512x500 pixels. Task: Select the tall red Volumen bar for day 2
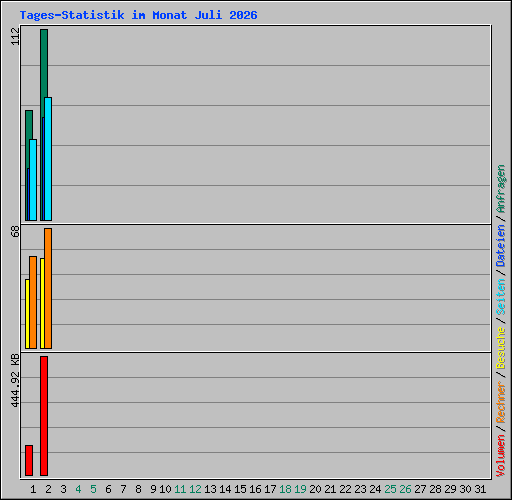[44, 416]
